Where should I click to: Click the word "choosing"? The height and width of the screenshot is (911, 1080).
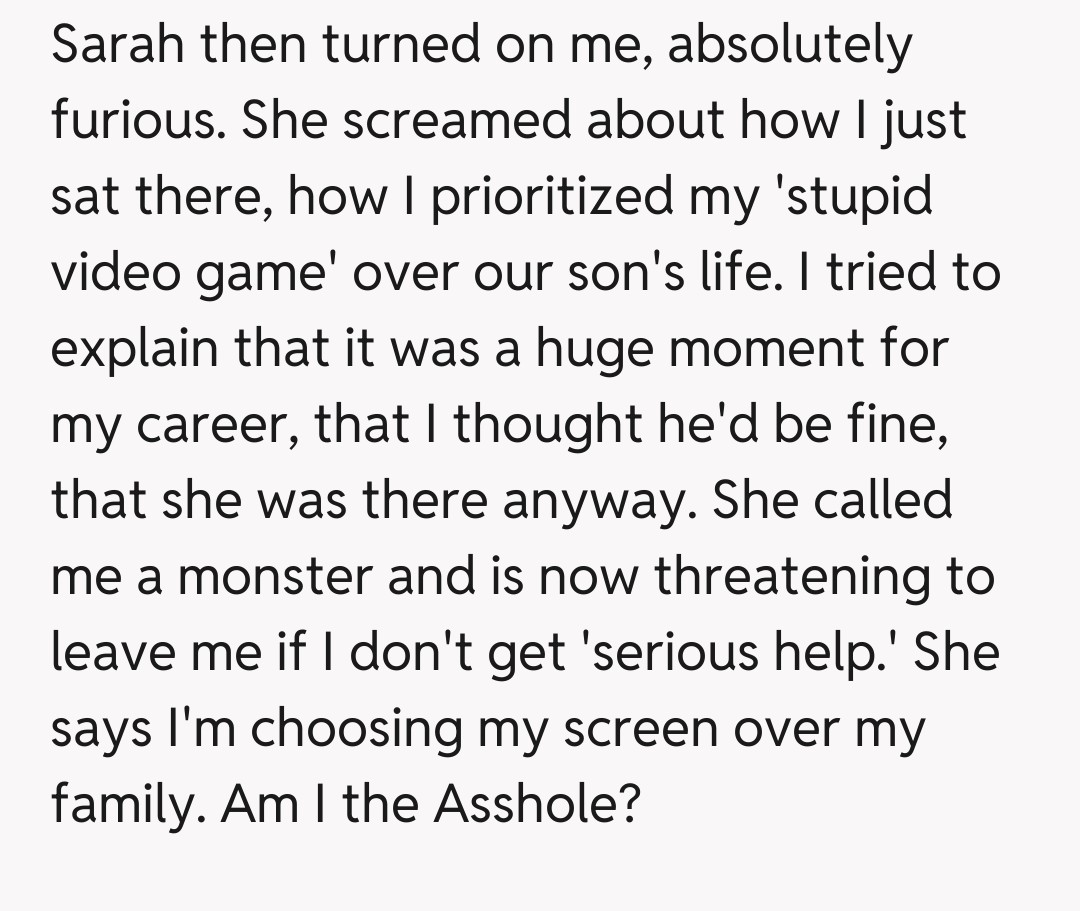pos(357,728)
